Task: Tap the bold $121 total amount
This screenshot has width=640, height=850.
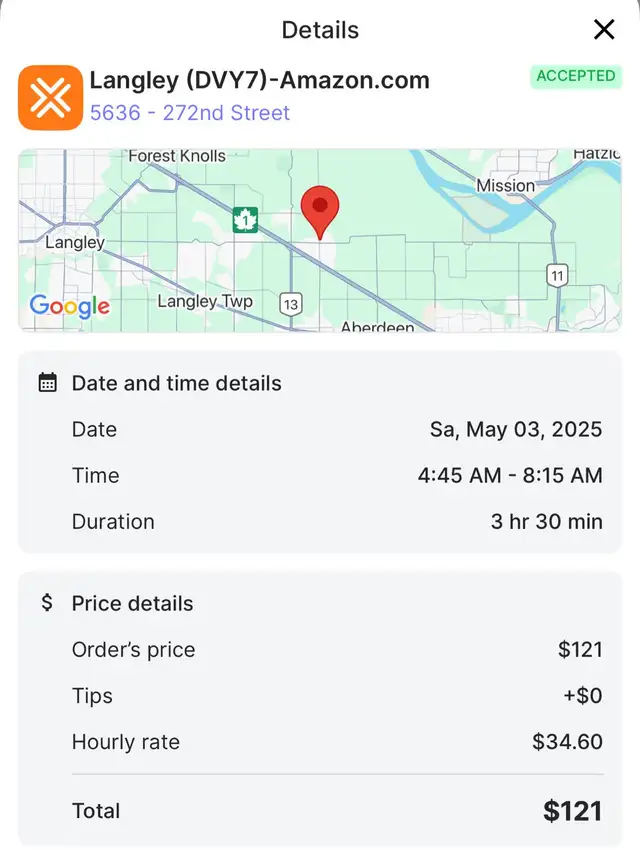Action: 573,811
